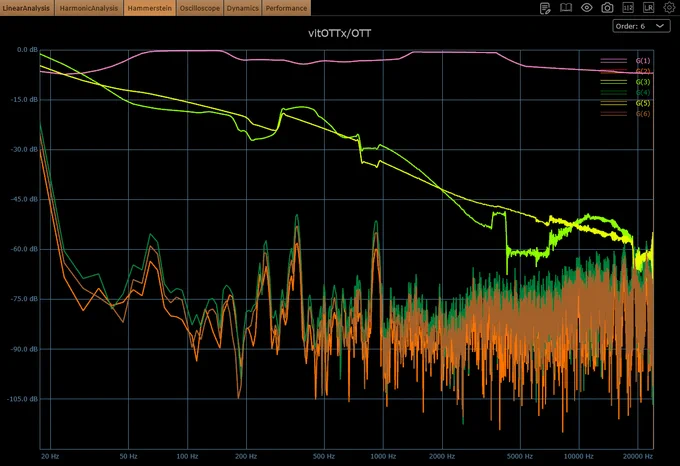Toggle the G(6) legend entry

(625, 114)
